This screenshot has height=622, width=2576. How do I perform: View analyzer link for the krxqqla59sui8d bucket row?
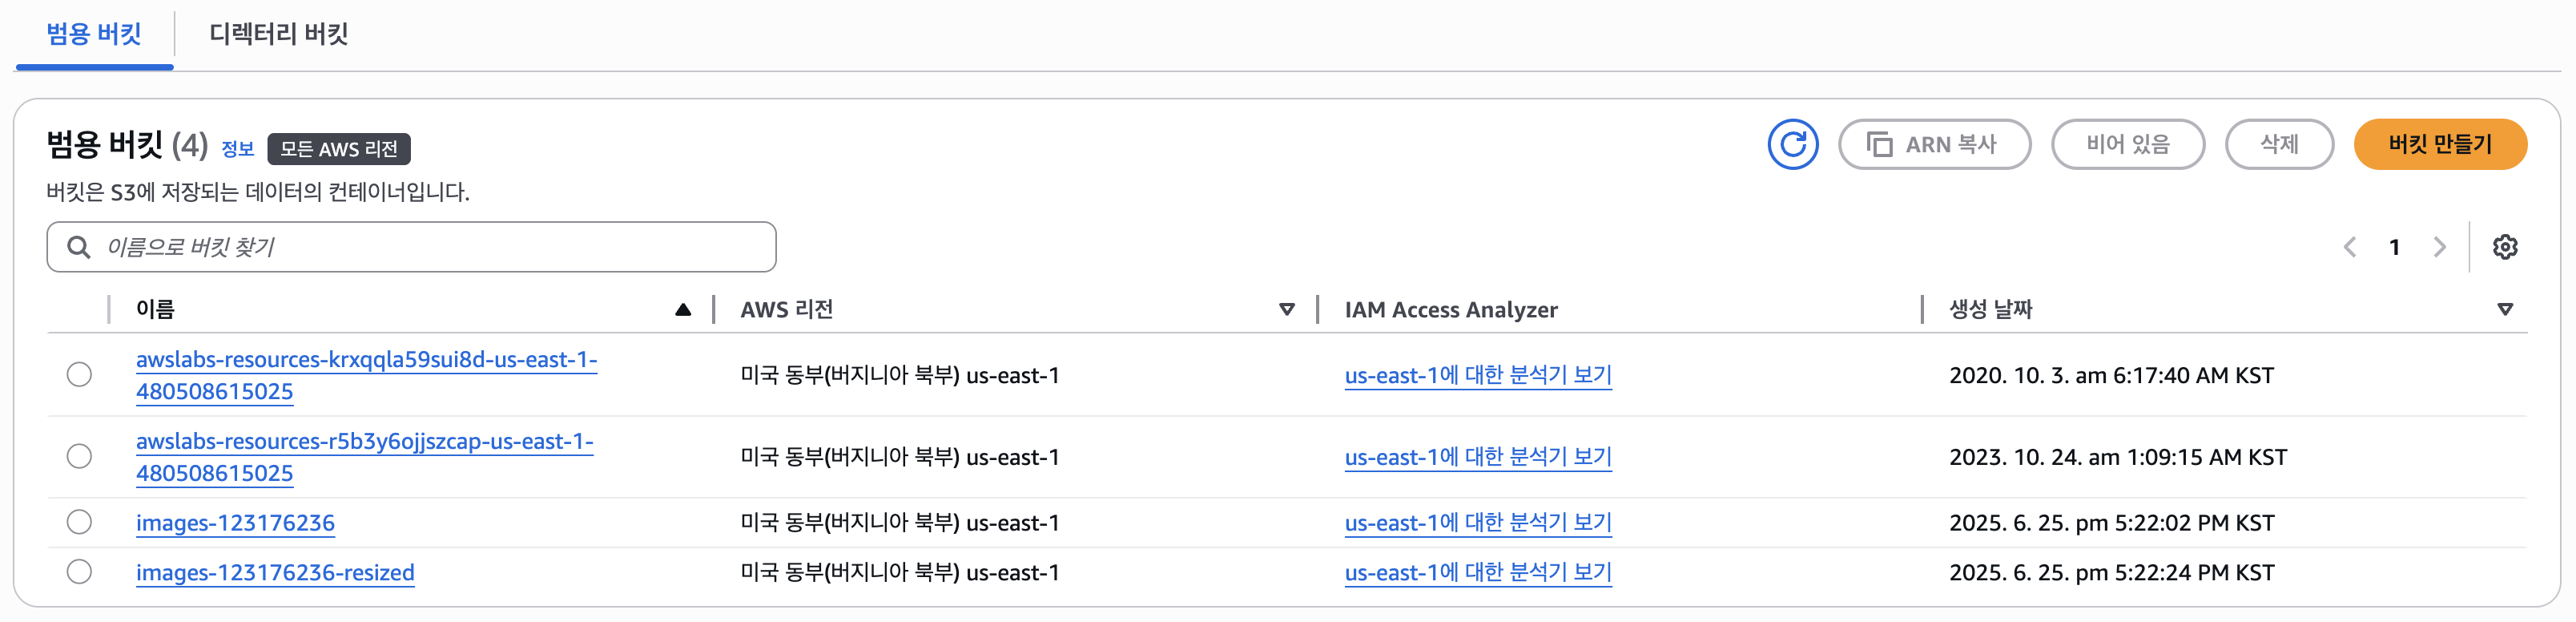click(1478, 375)
